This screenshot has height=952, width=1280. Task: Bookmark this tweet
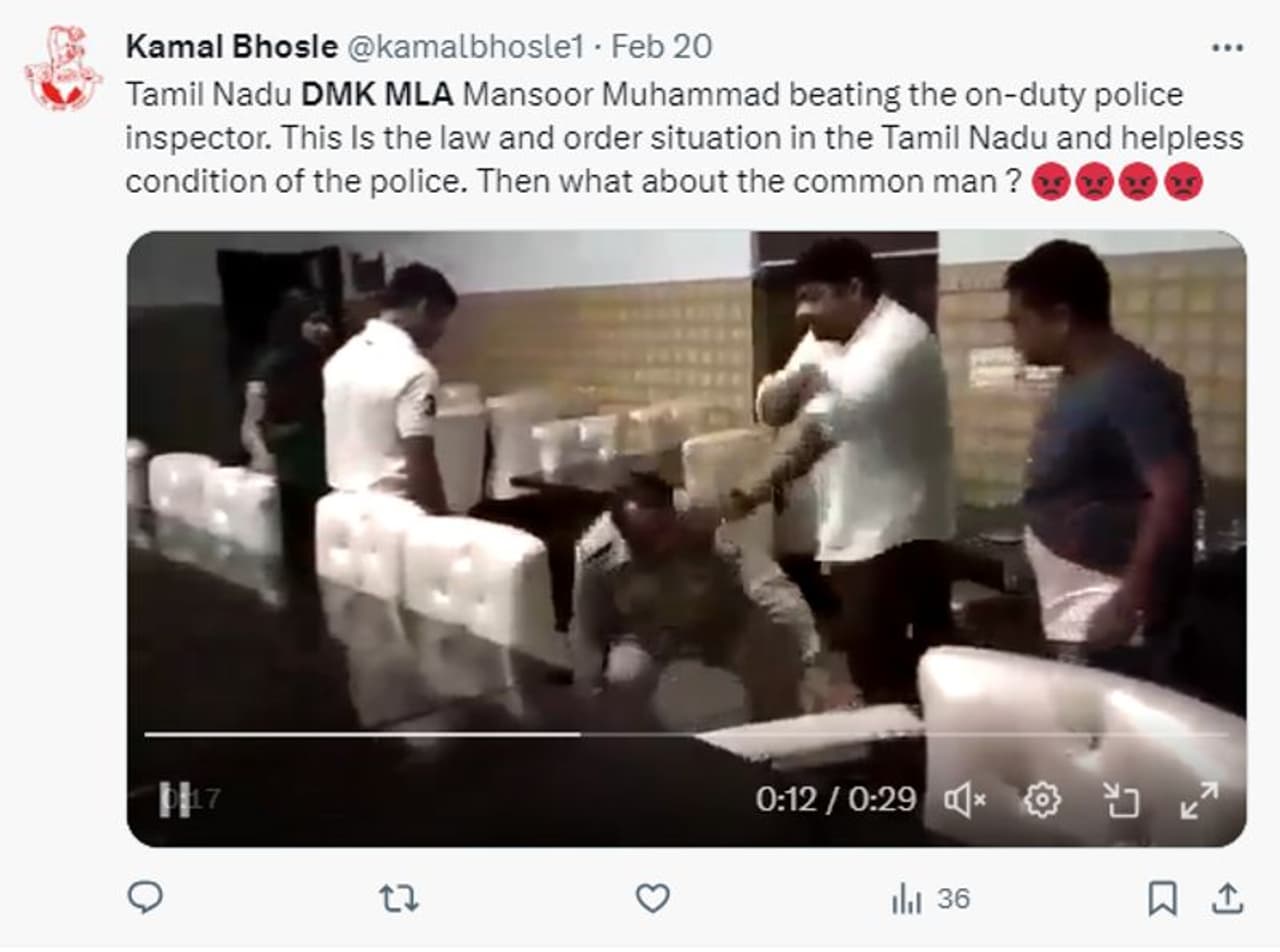[1162, 898]
